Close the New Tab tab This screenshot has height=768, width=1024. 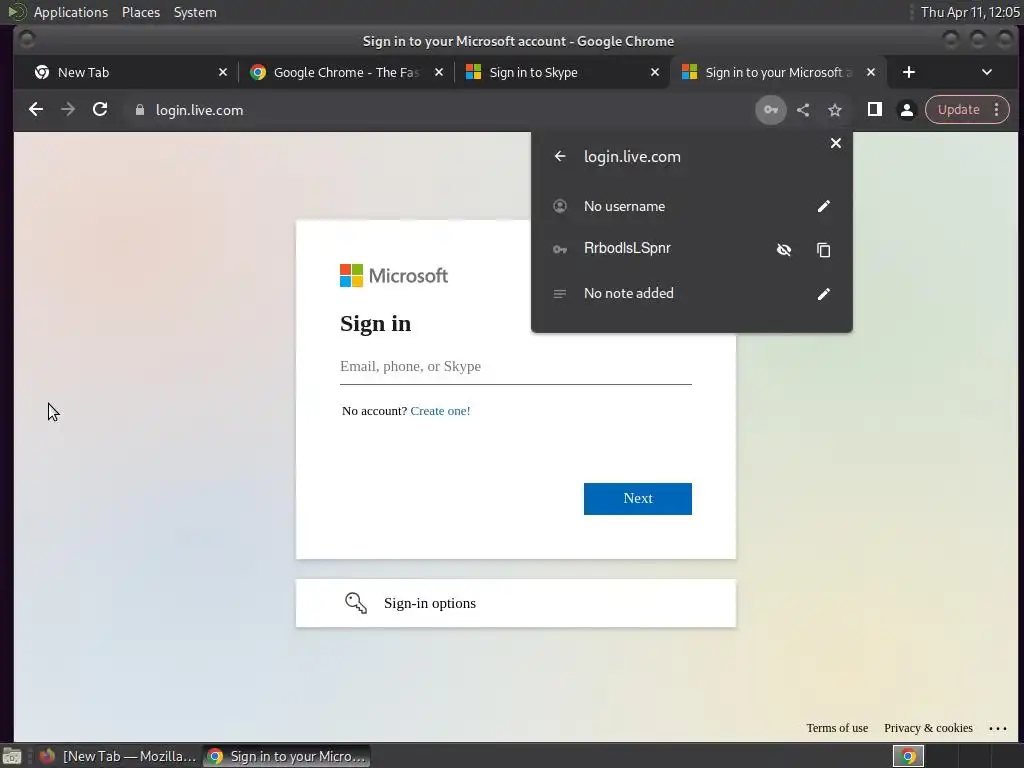(x=223, y=72)
